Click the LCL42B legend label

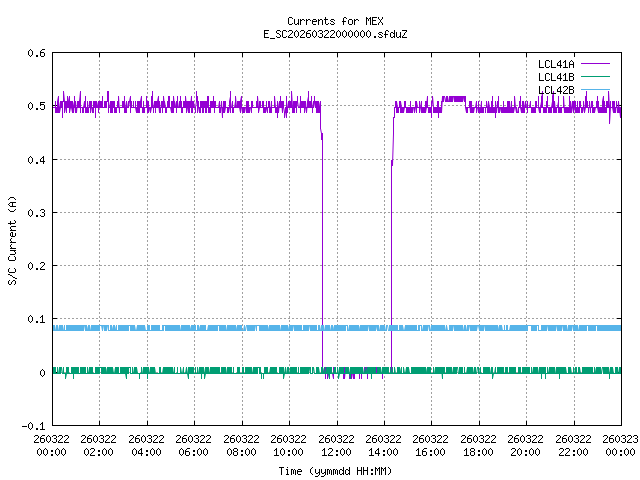click(x=555, y=90)
